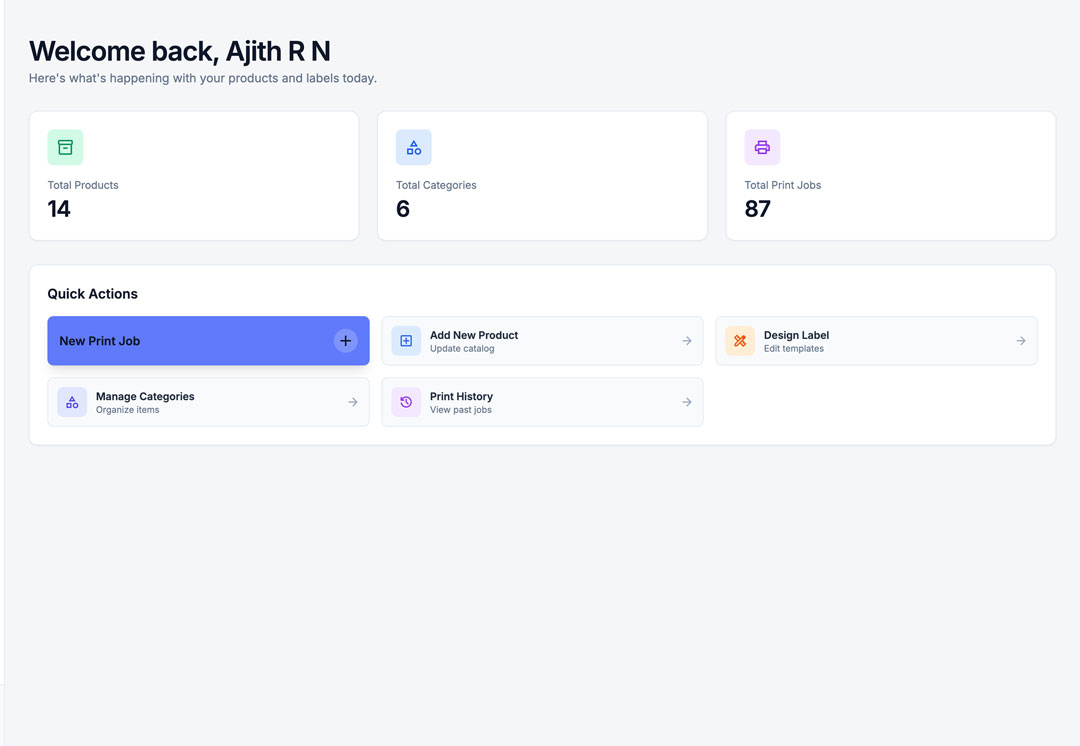View past jobs via Print History
Image resolution: width=1080 pixels, height=746 pixels.
[542, 401]
